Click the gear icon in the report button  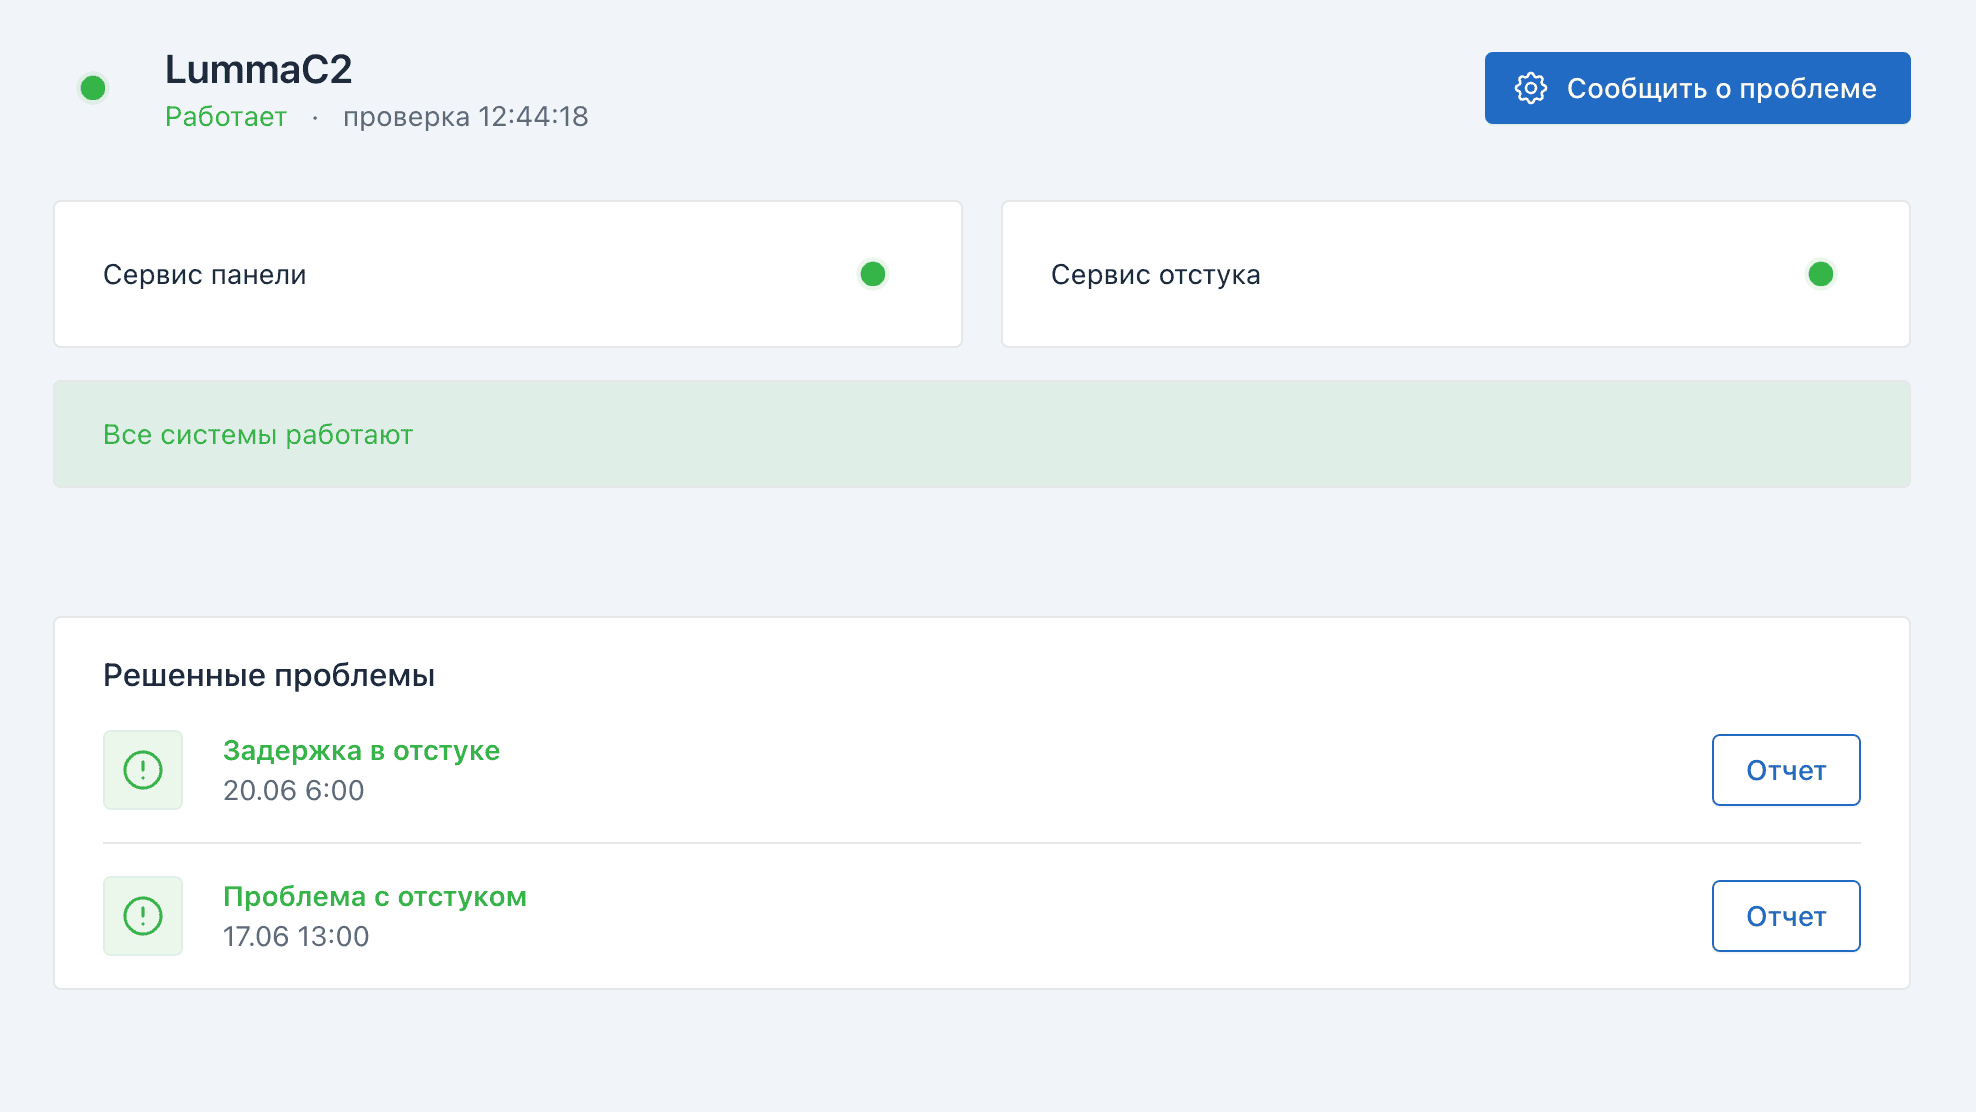[1530, 88]
